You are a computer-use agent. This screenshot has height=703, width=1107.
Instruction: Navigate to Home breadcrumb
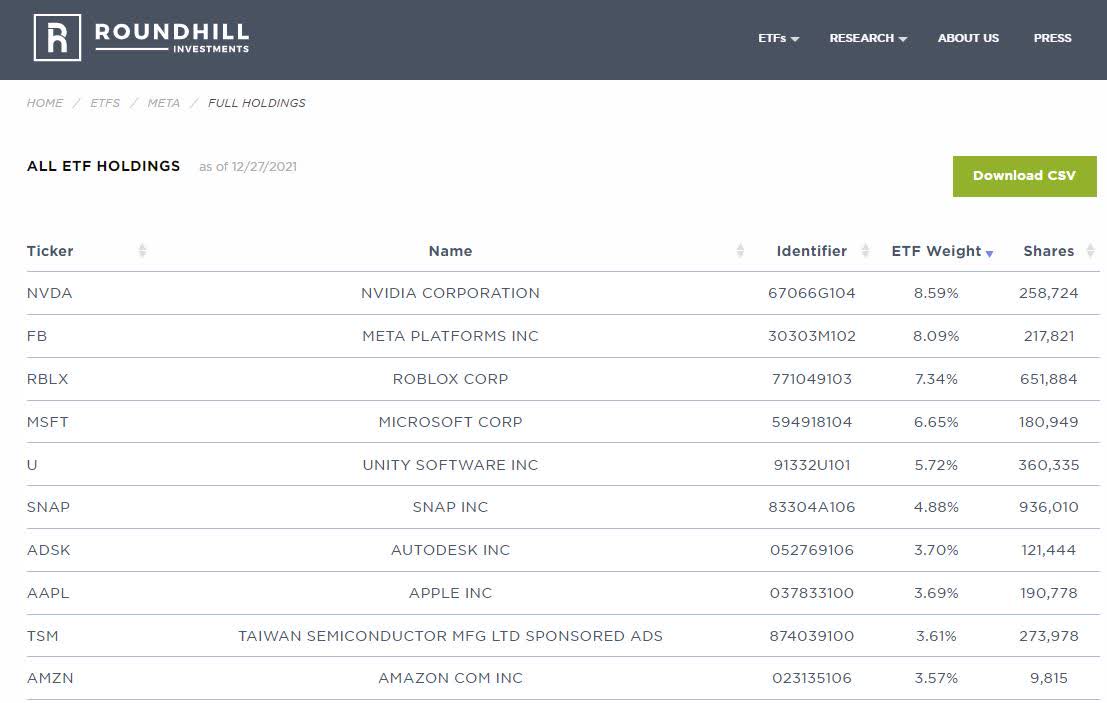(44, 103)
